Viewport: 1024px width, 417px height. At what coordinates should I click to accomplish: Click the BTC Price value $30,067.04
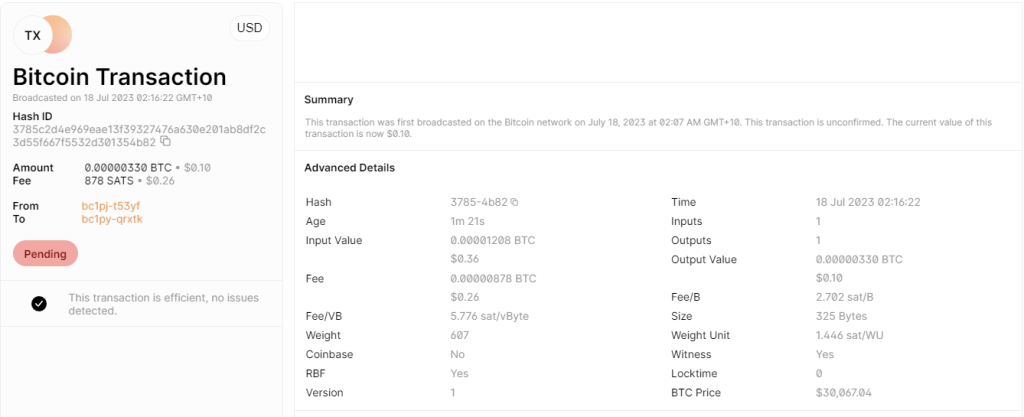point(843,393)
